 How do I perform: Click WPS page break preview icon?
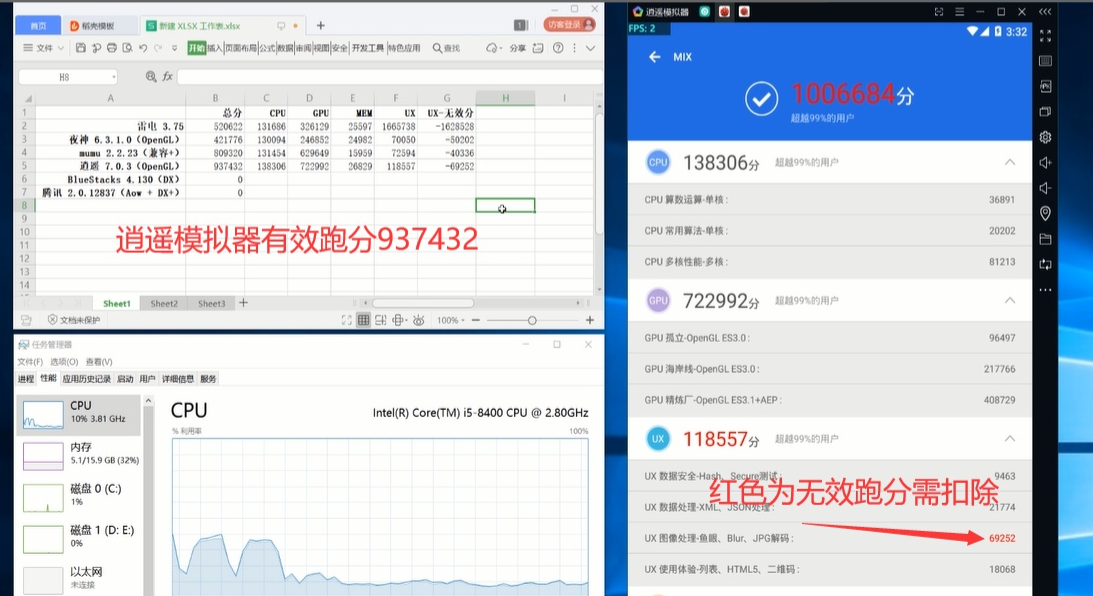(381, 320)
